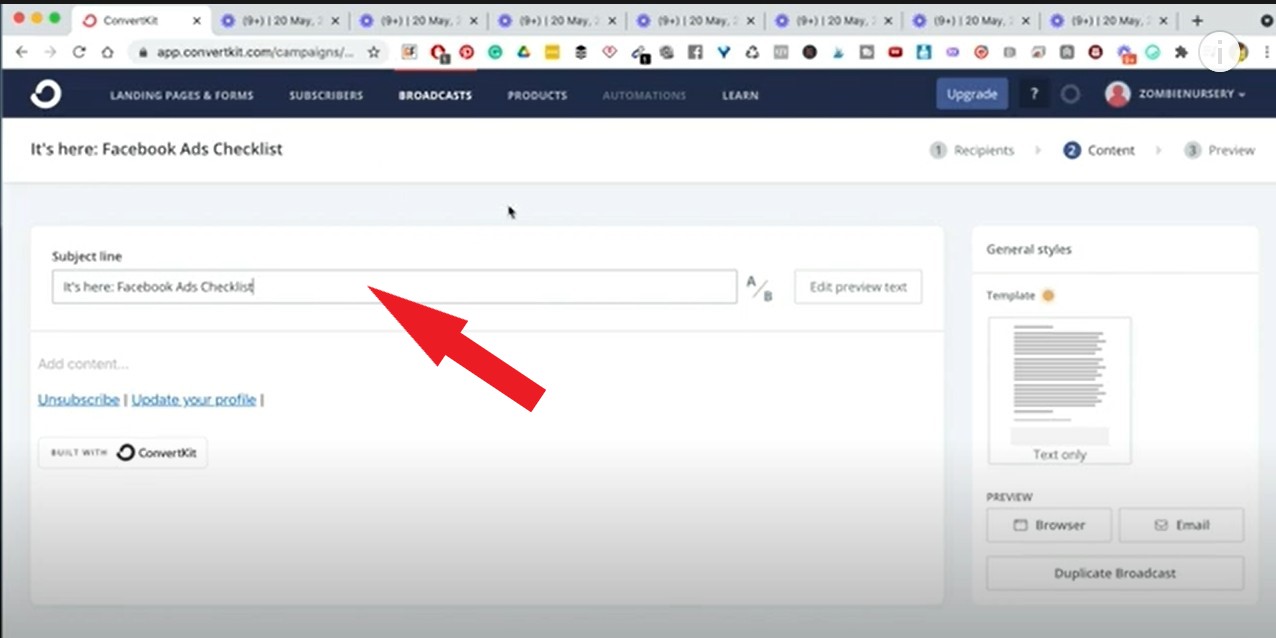1276x638 pixels.
Task: Click the ZOMBIENURSERY profile avatar
Action: pos(1118,93)
